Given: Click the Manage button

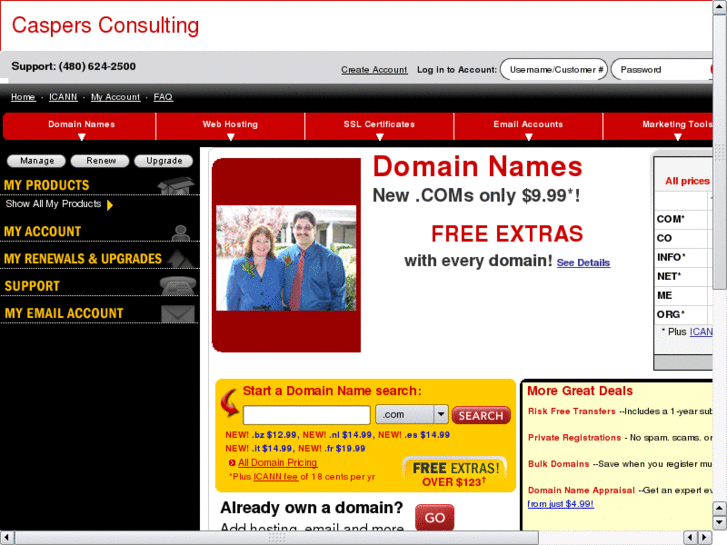Looking at the screenshot, I should click(37, 160).
